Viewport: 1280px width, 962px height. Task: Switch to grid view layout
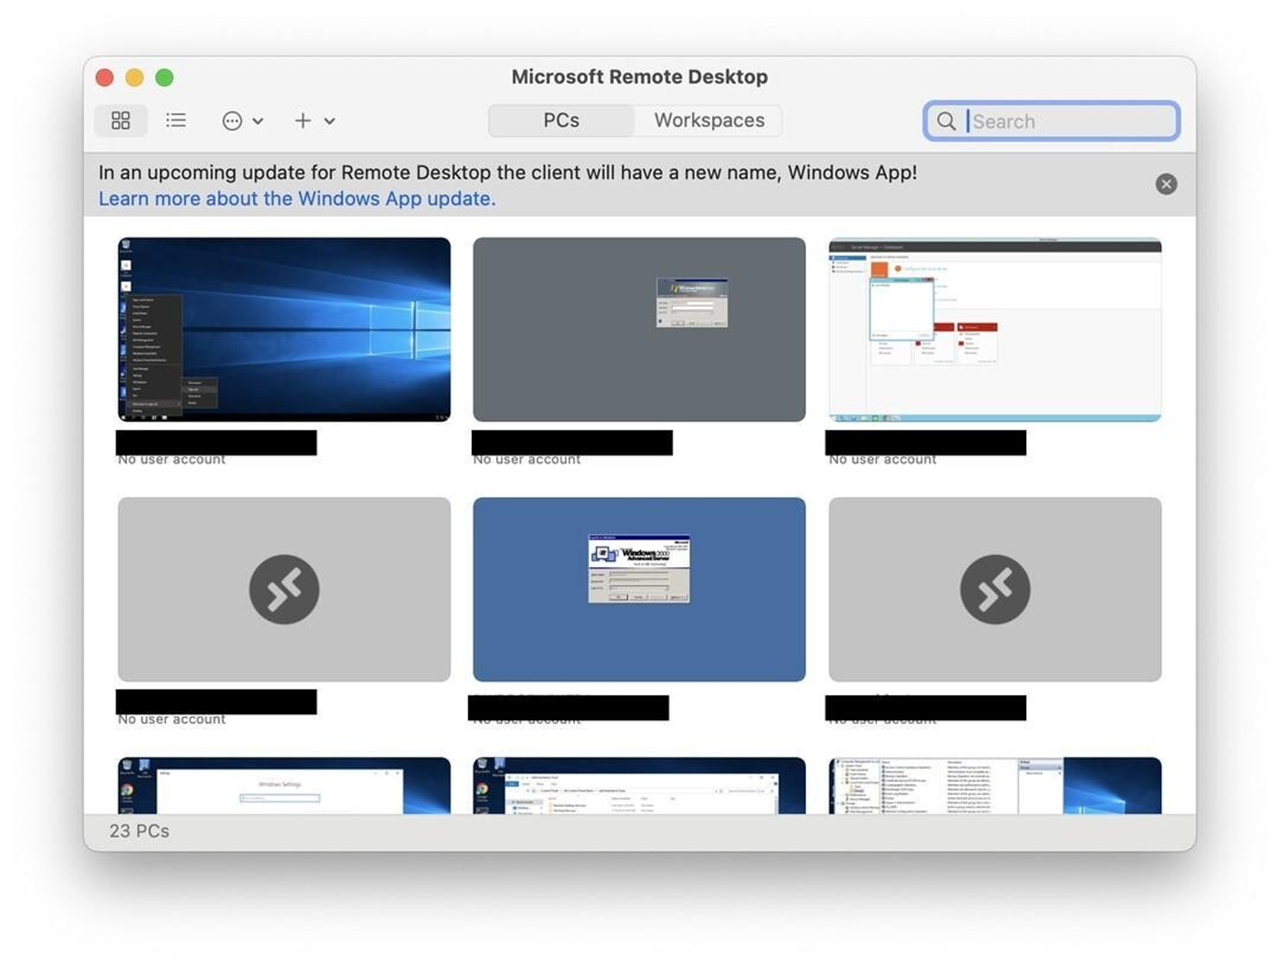(120, 120)
